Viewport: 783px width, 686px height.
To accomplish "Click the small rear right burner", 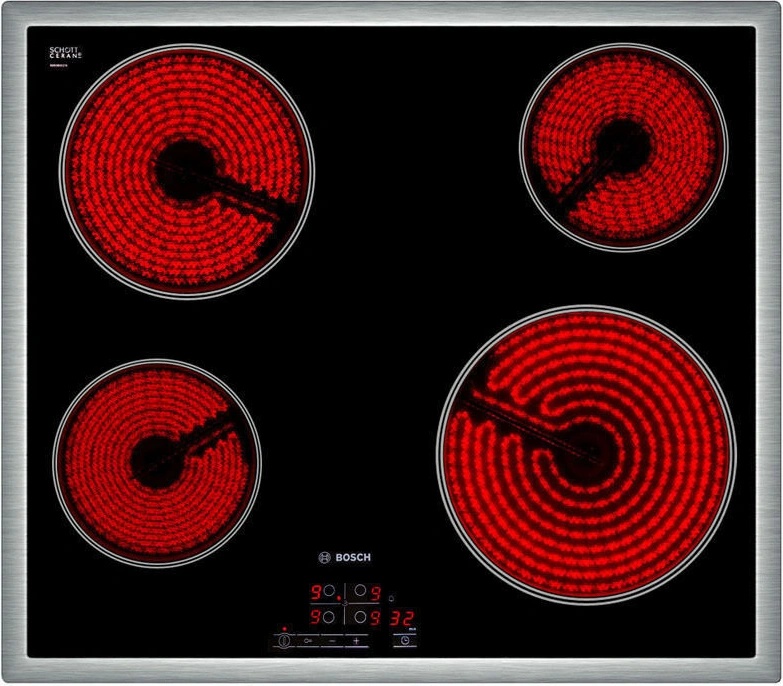I will point(622,146).
